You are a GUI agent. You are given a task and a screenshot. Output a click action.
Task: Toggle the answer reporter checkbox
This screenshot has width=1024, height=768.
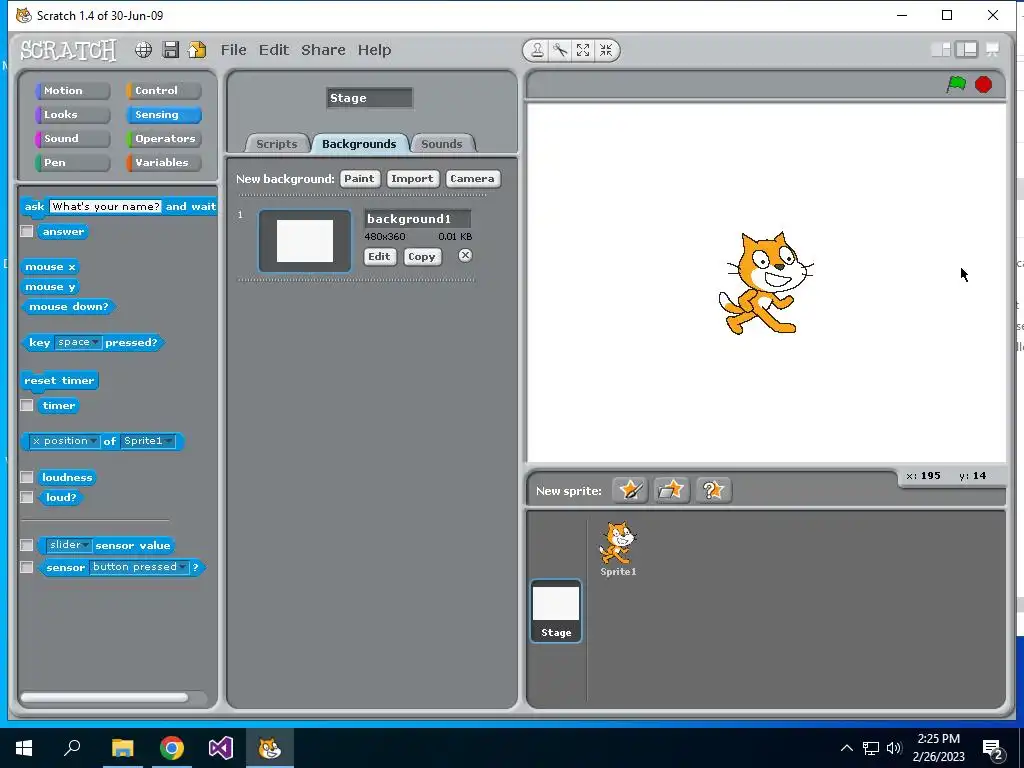[x=27, y=231]
